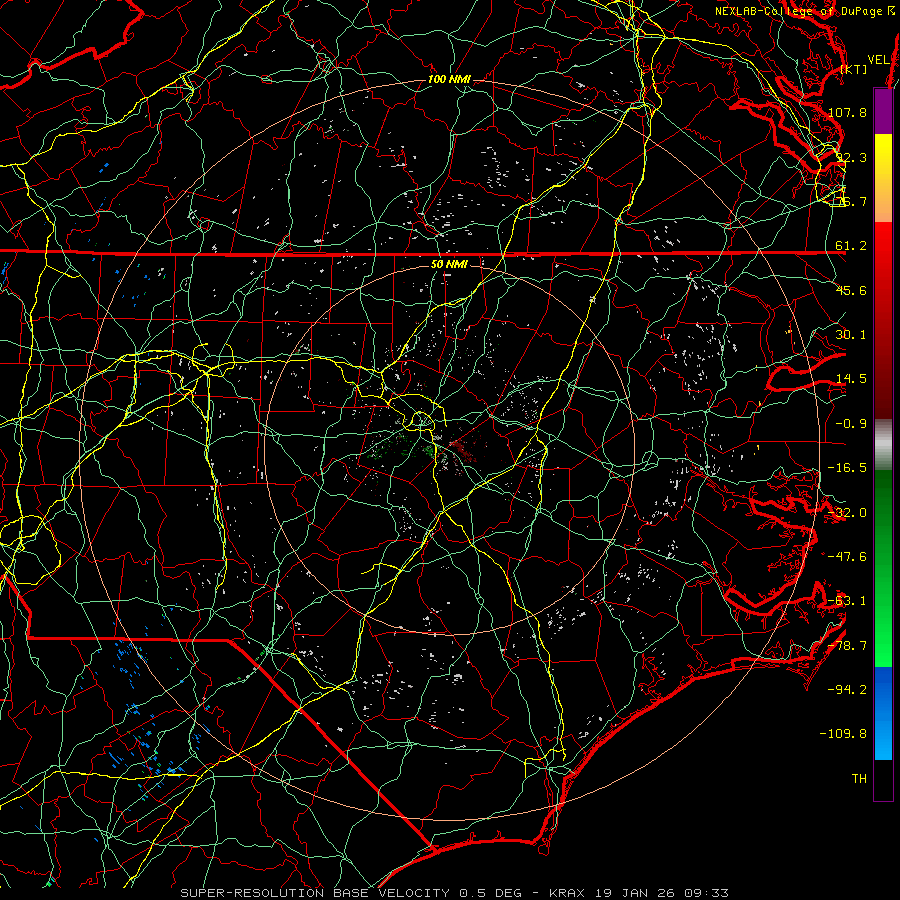Click the -47.6 scale value

(x=848, y=557)
